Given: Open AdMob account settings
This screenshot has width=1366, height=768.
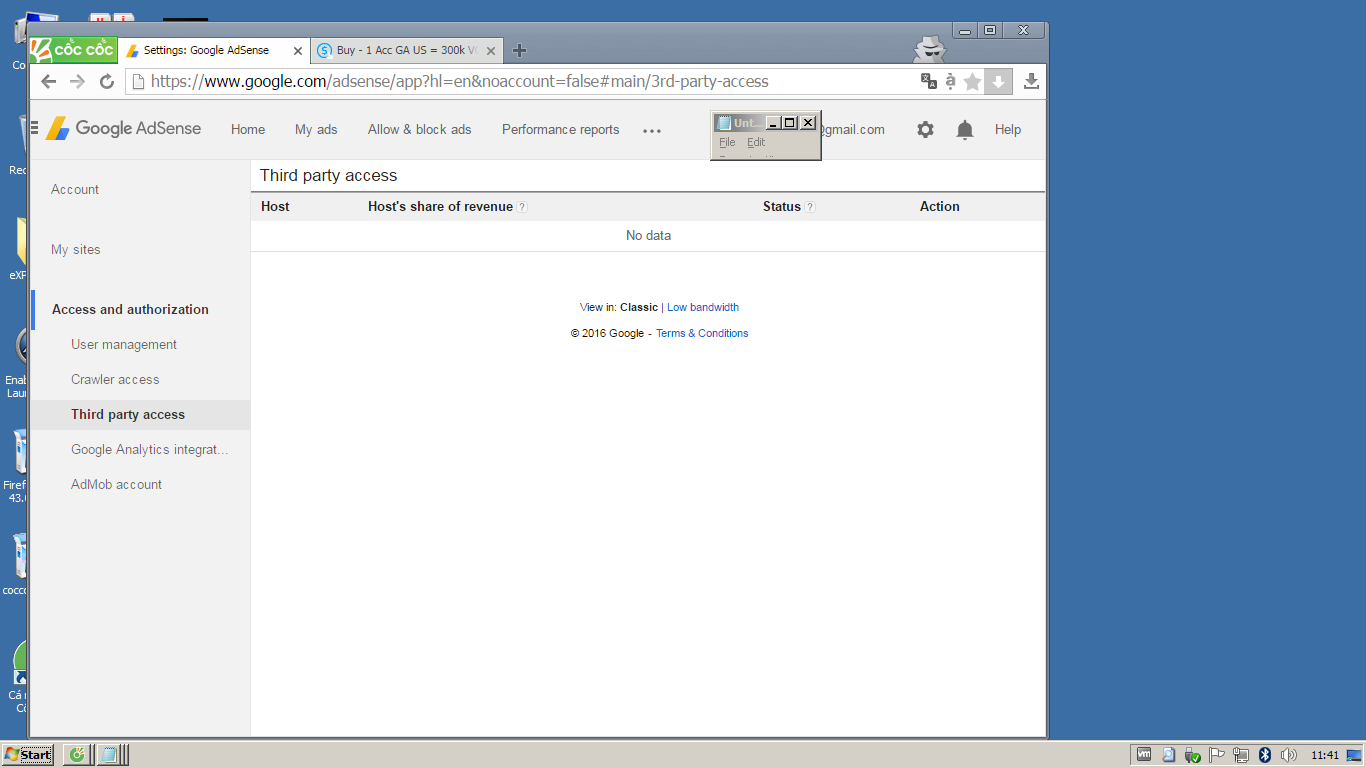Looking at the screenshot, I should pos(116,484).
